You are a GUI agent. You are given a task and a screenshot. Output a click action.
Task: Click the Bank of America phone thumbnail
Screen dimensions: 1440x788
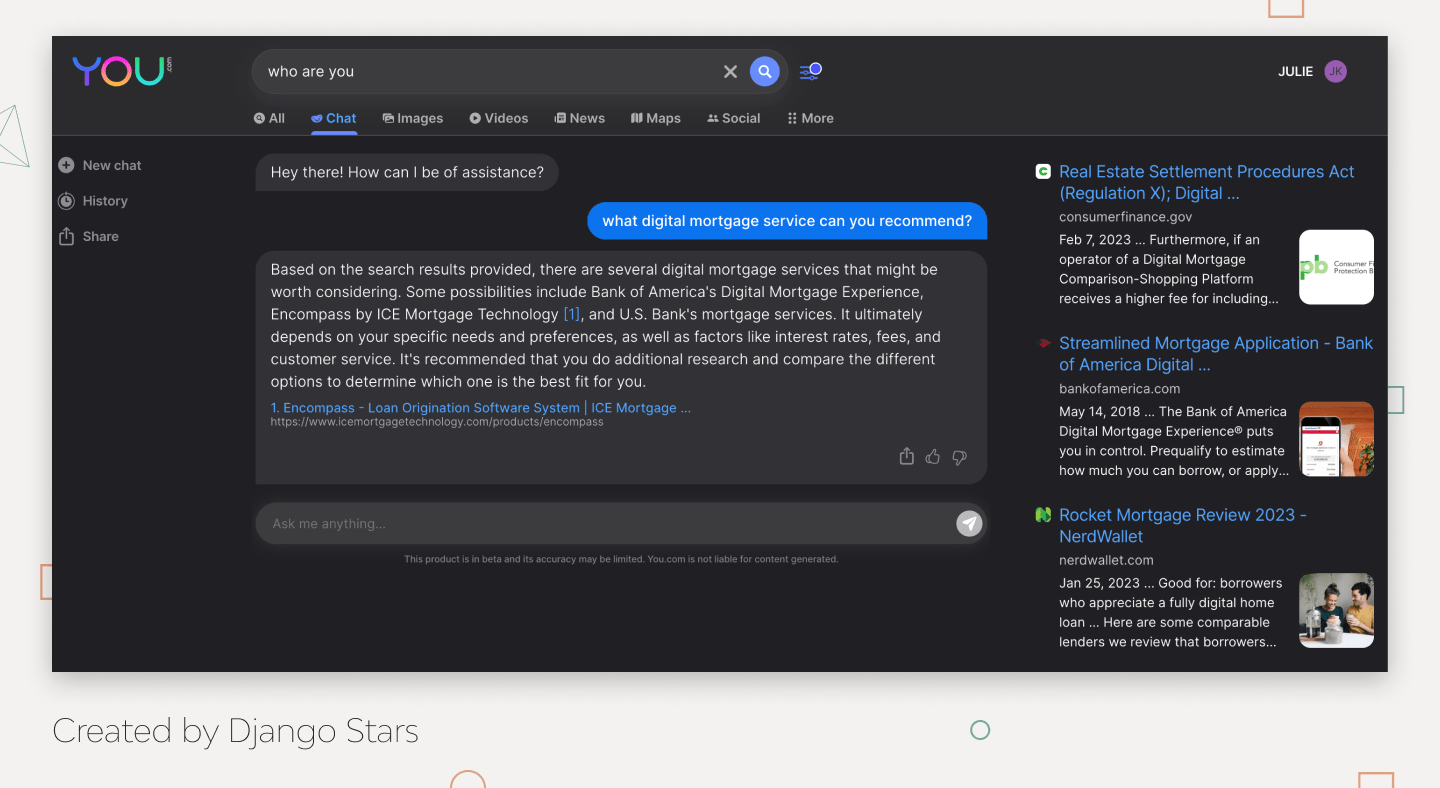[x=1336, y=439]
